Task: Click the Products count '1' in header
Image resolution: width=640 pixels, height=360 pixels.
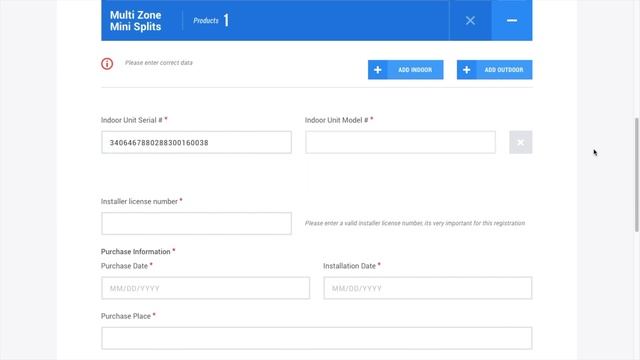Action: click(226, 20)
